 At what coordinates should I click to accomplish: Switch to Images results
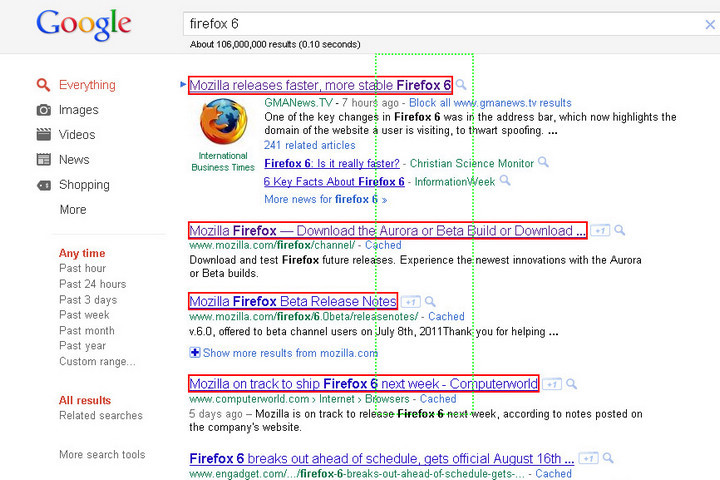79,110
